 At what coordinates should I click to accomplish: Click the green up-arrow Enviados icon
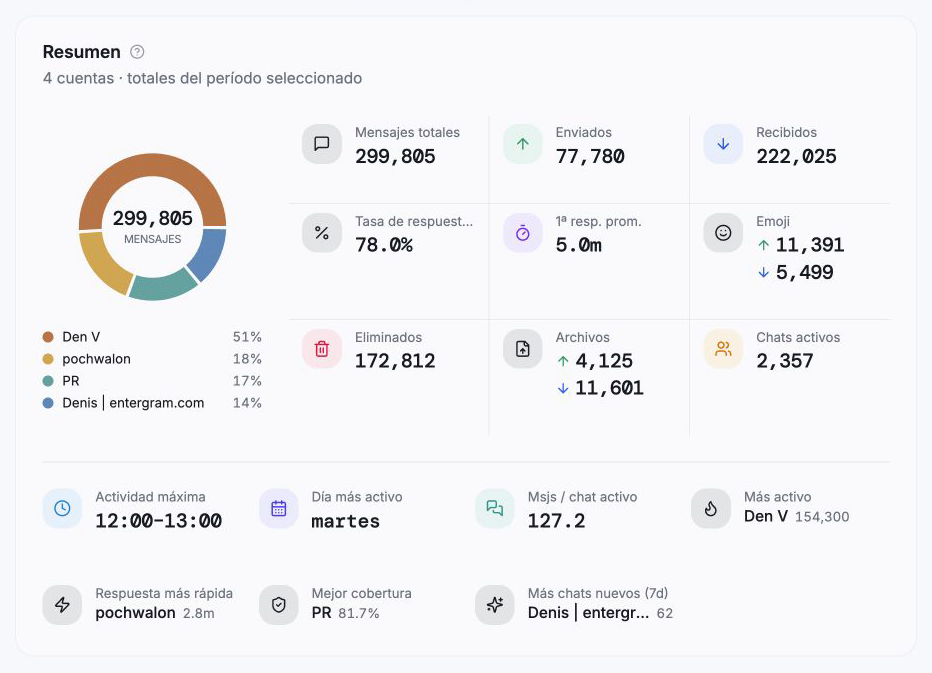522,144
